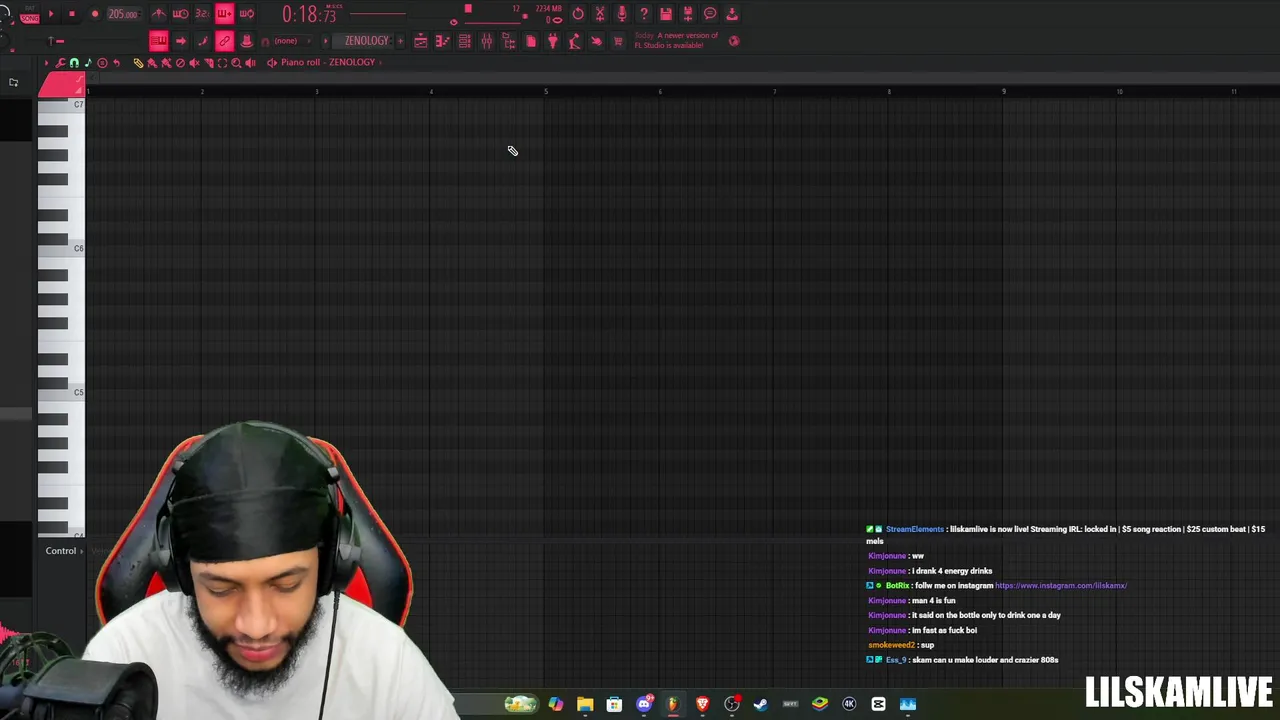Screen dimensions: 1280x720
Task: Add new pattern with plus button
Action: 400,41
